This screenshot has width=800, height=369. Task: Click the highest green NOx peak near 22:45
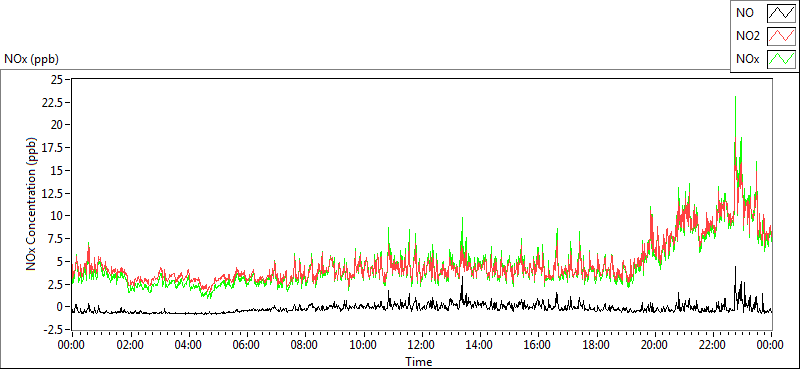tap(735, 97)
